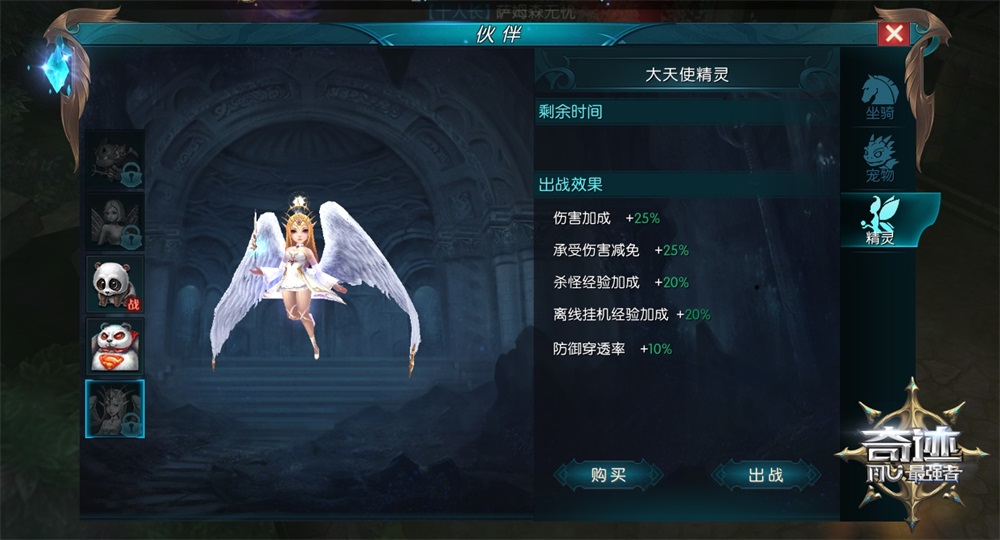Select the locked imp sprite thumbnail

pos(115,159)
